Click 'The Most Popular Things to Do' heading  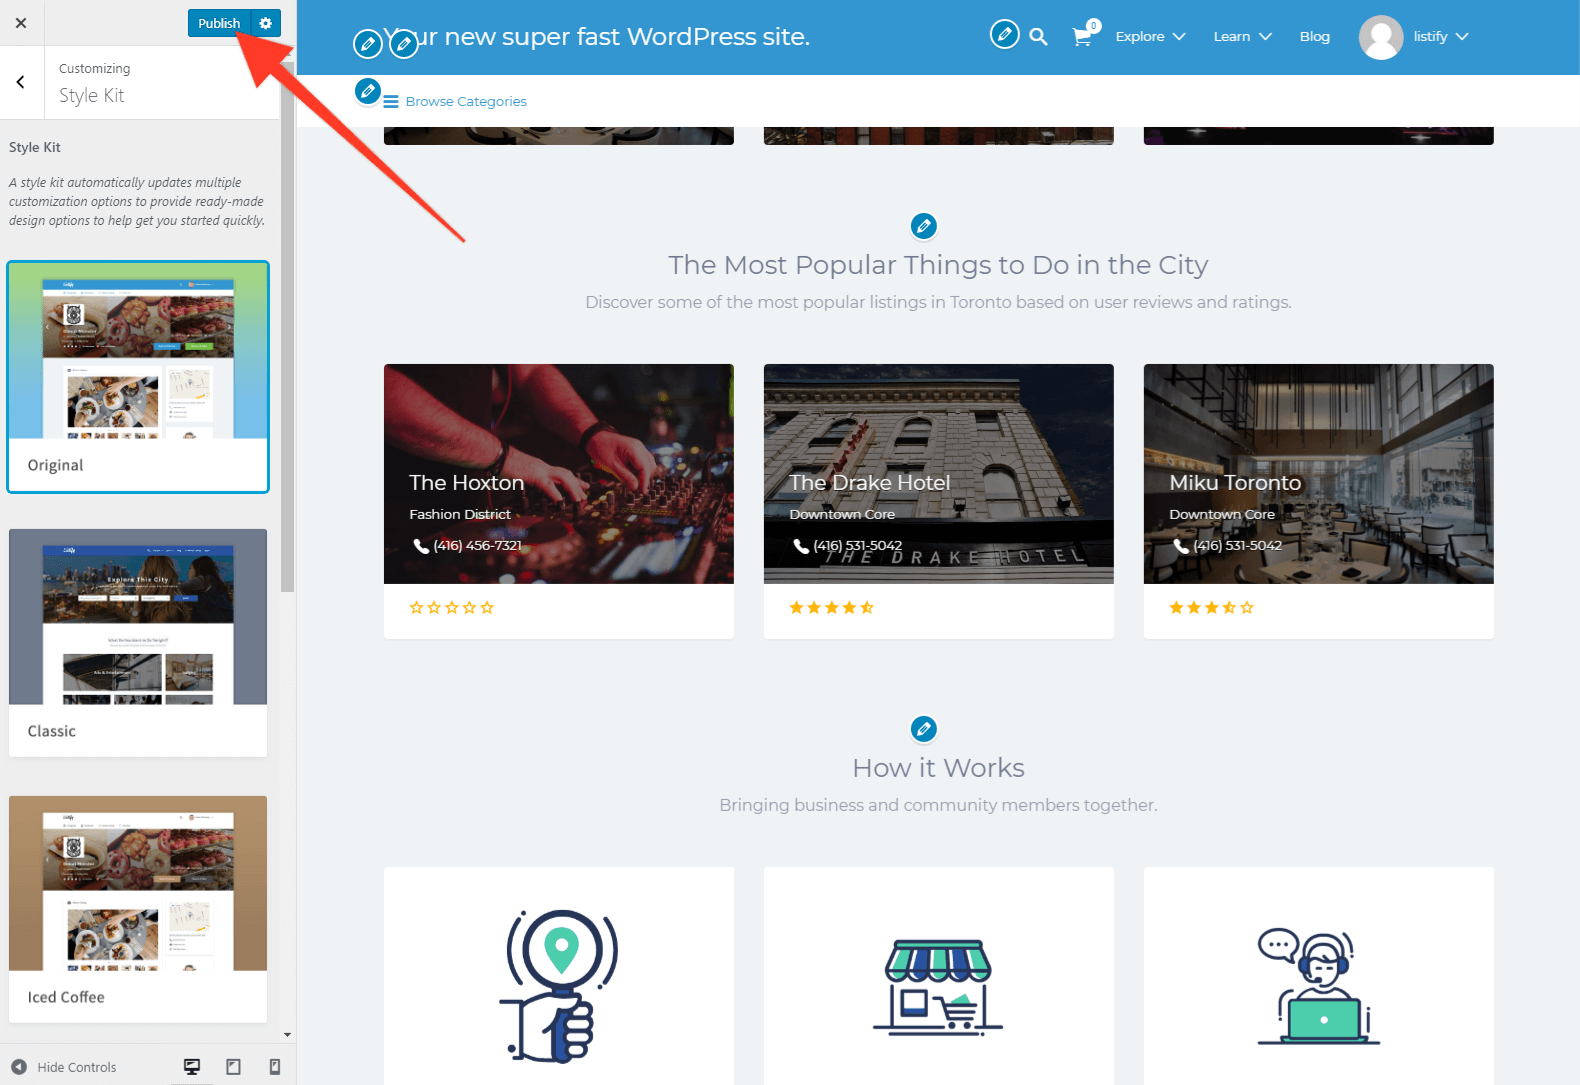[x=938, y=265]
